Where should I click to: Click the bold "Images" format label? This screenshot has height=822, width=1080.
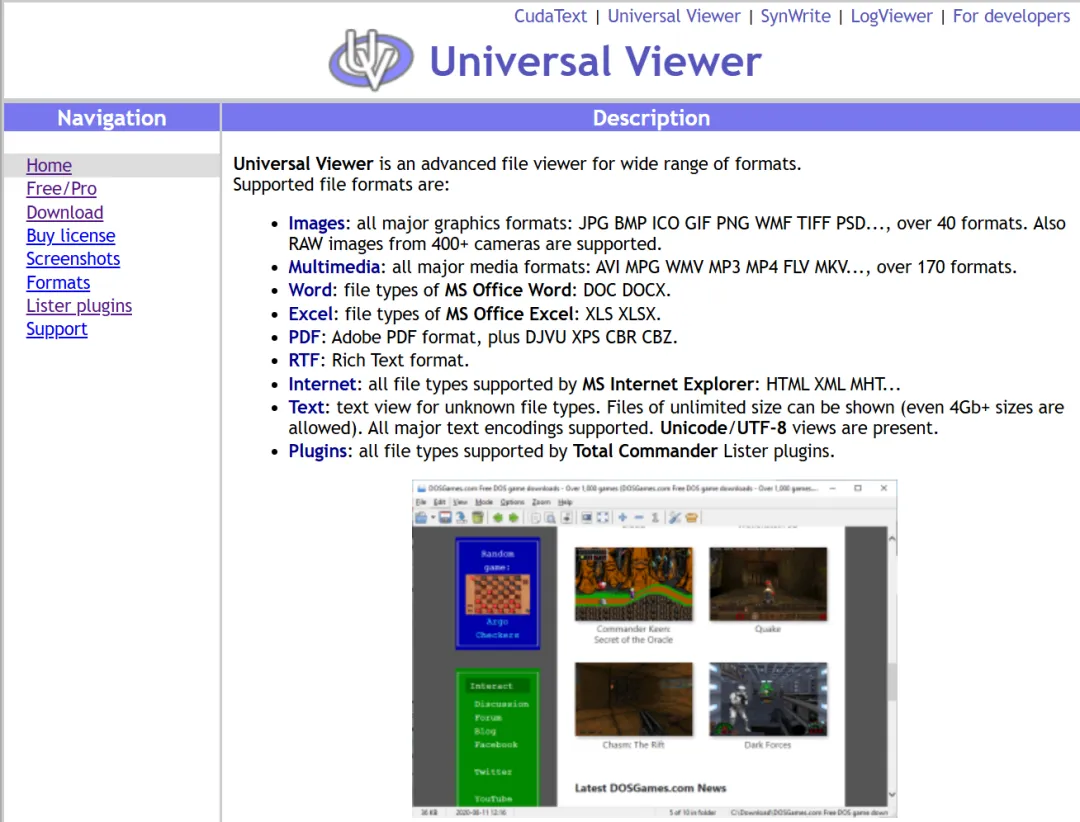coord(316,223)
